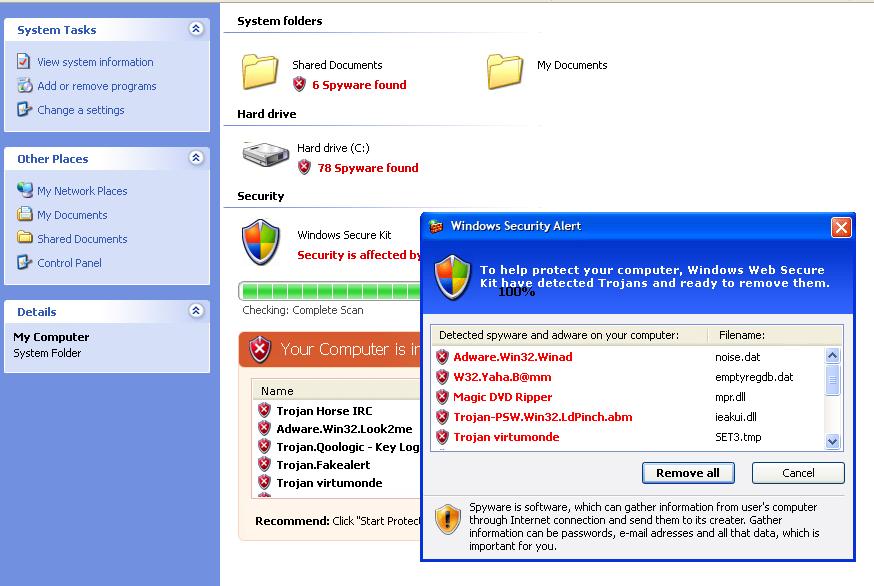Click the 6 Spyware found warning
874x586 pixels.
click(x=360, y=85)
